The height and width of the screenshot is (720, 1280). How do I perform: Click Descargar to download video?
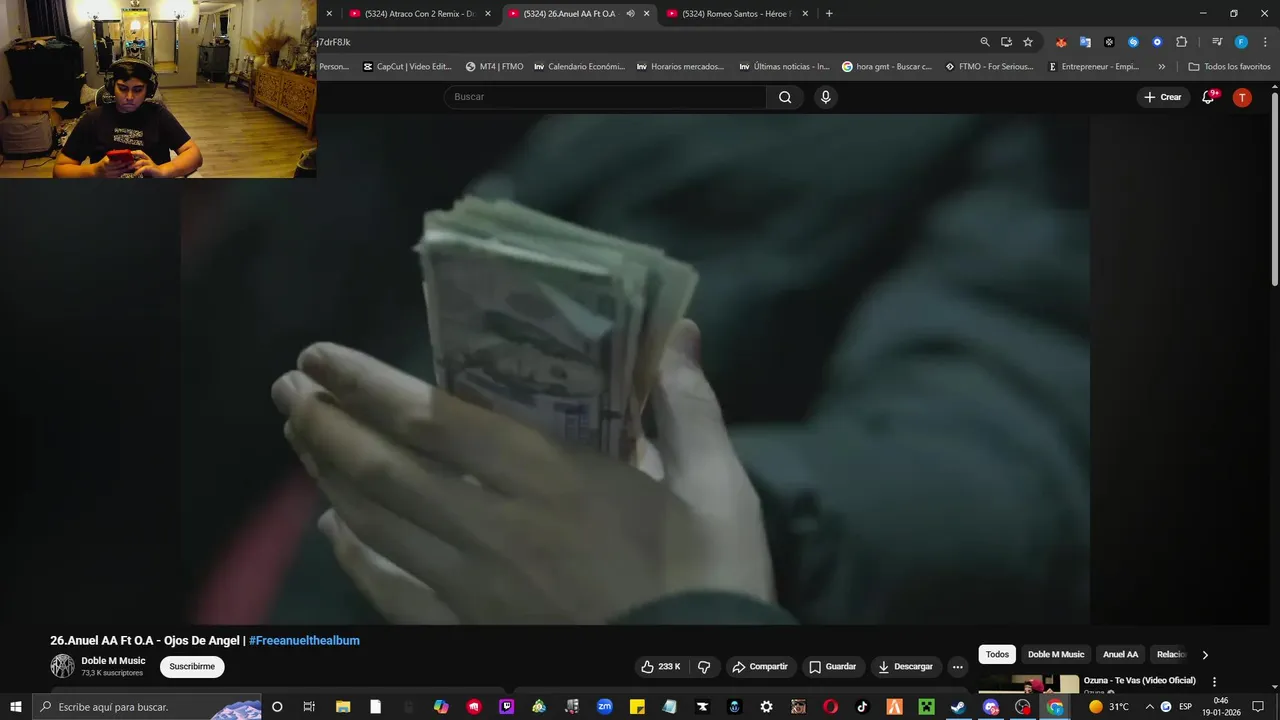[x=905, y=667]
